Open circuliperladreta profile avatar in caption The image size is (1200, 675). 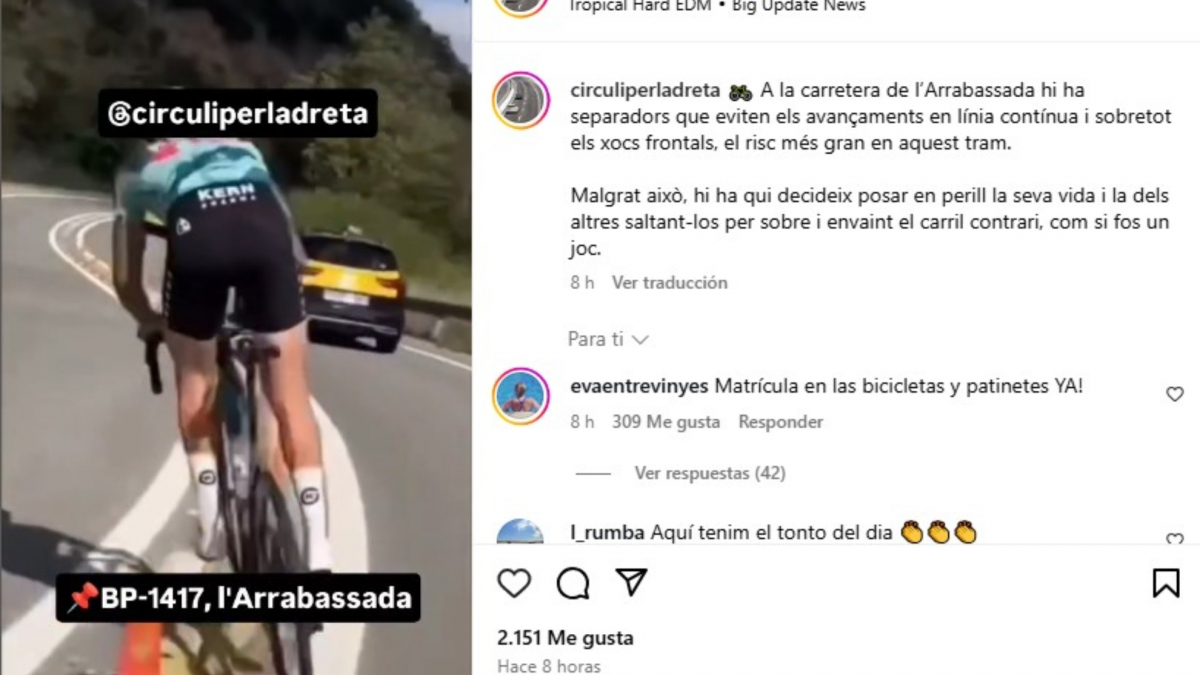pyautogui.click(x=521, y=101)
